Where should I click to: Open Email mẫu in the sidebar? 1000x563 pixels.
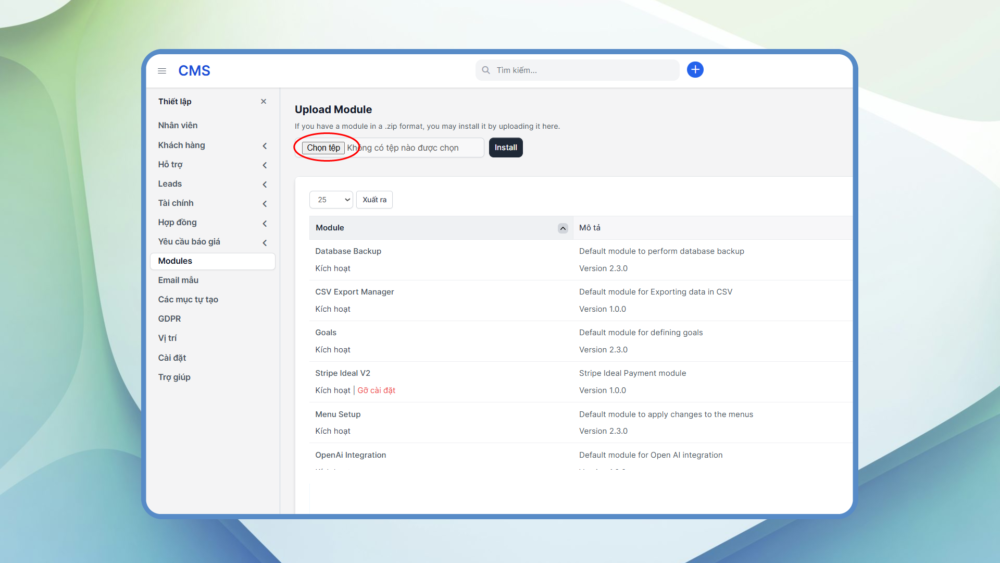click(x=178, y=280)
